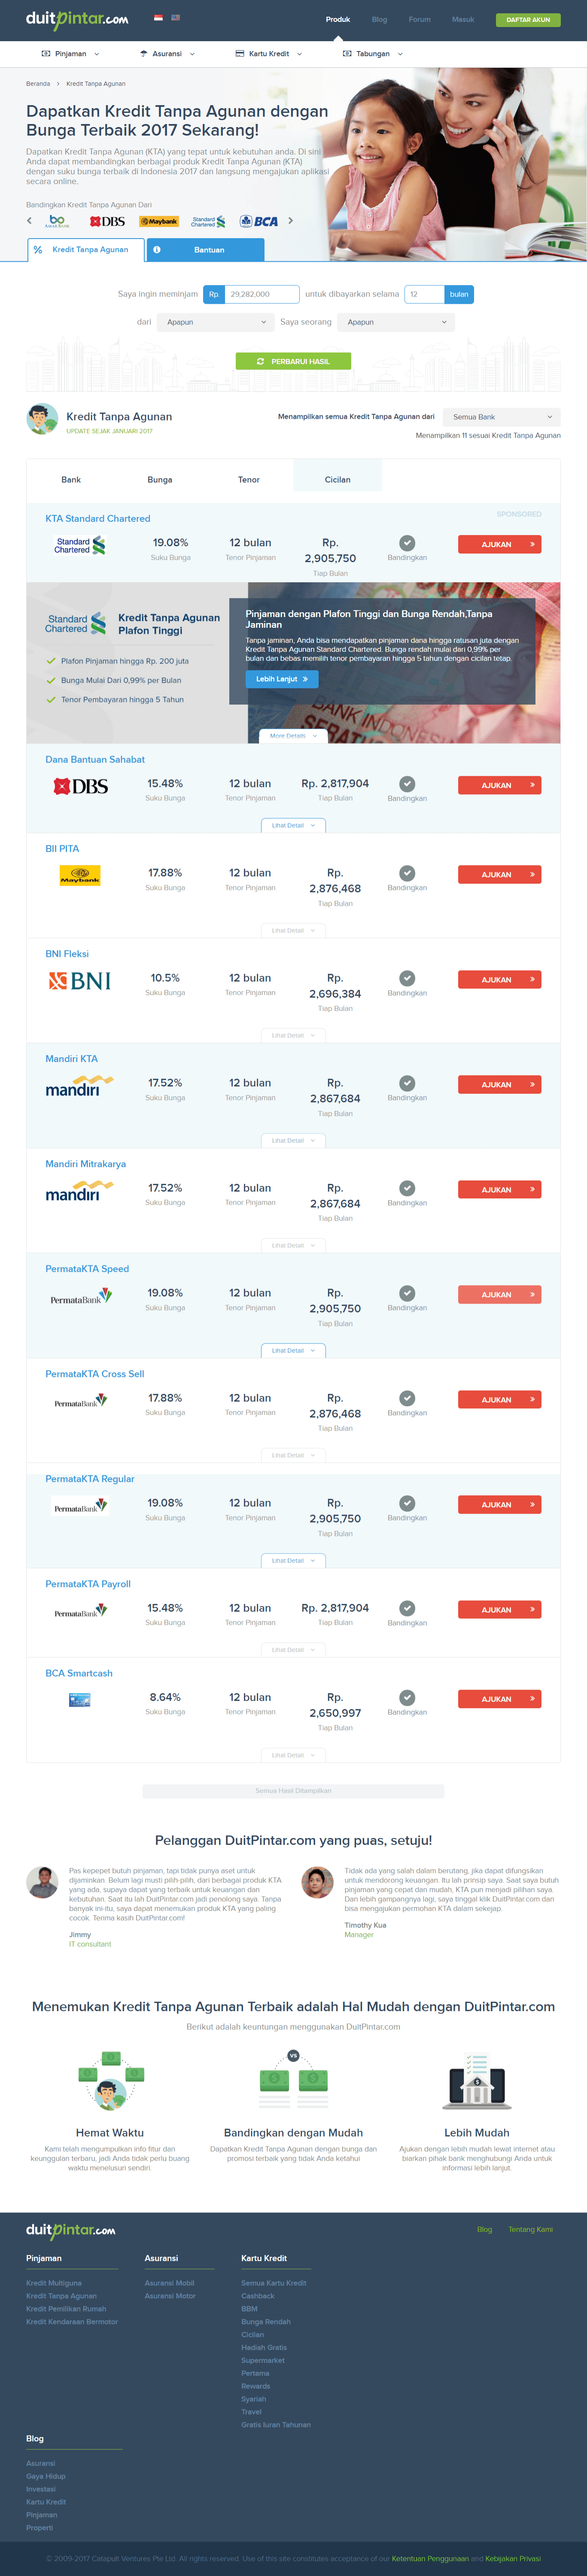Open the Pinjaman navigation dropdown
Viewport: 587px width, 2576px height.
coord(70,54)
